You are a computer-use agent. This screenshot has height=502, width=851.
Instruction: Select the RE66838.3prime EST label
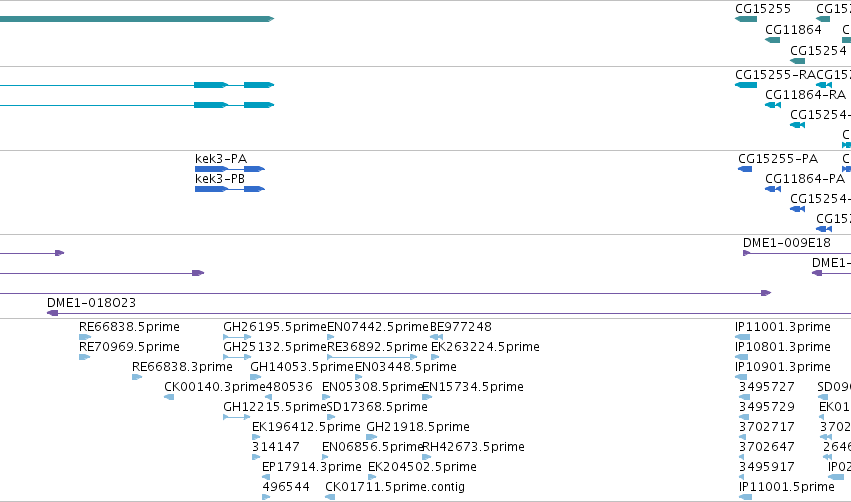[x=182, y=367]
